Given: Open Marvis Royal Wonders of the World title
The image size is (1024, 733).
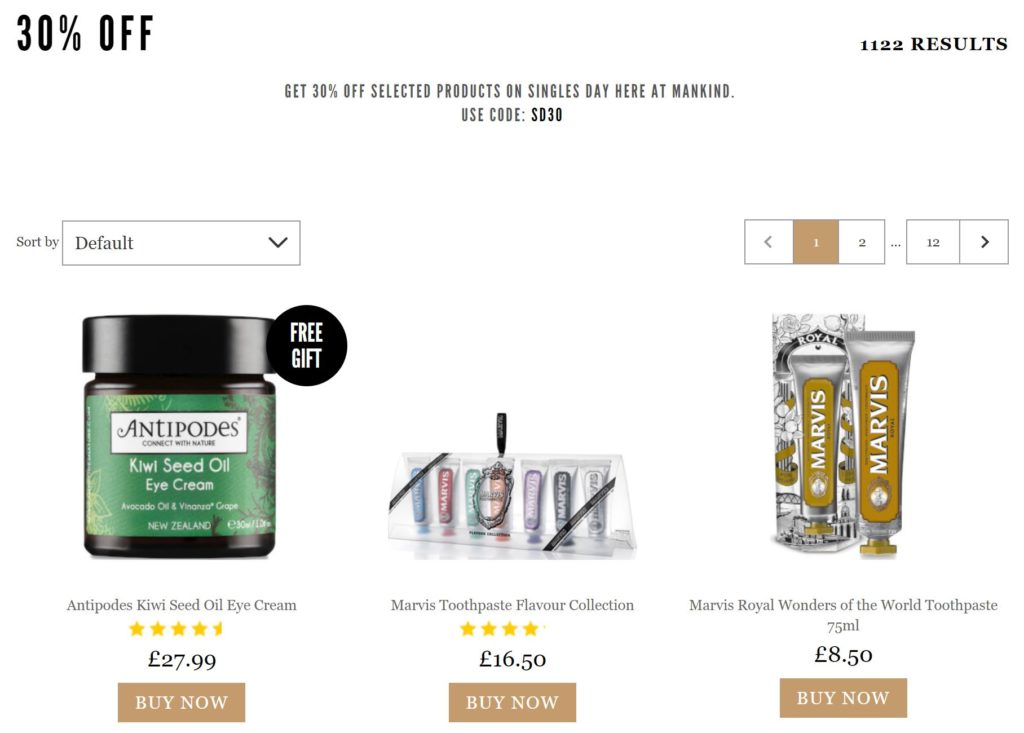Looking at the screenshot, I should click(843, 615).
